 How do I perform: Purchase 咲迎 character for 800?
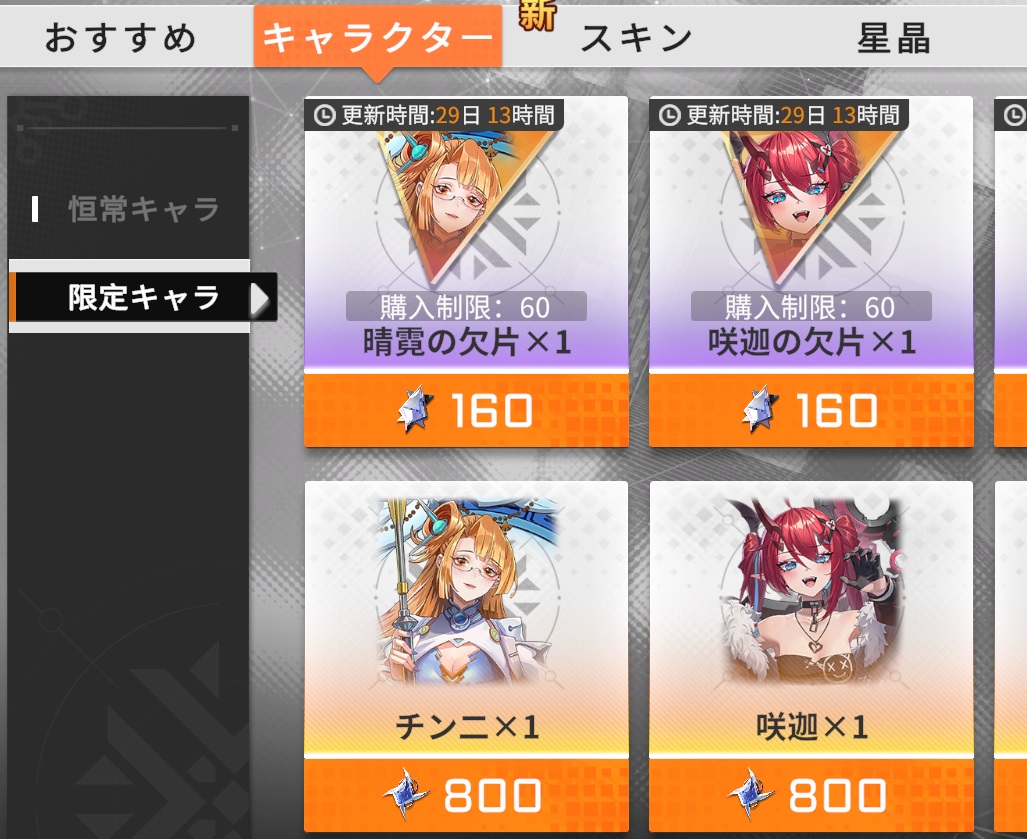811,795
